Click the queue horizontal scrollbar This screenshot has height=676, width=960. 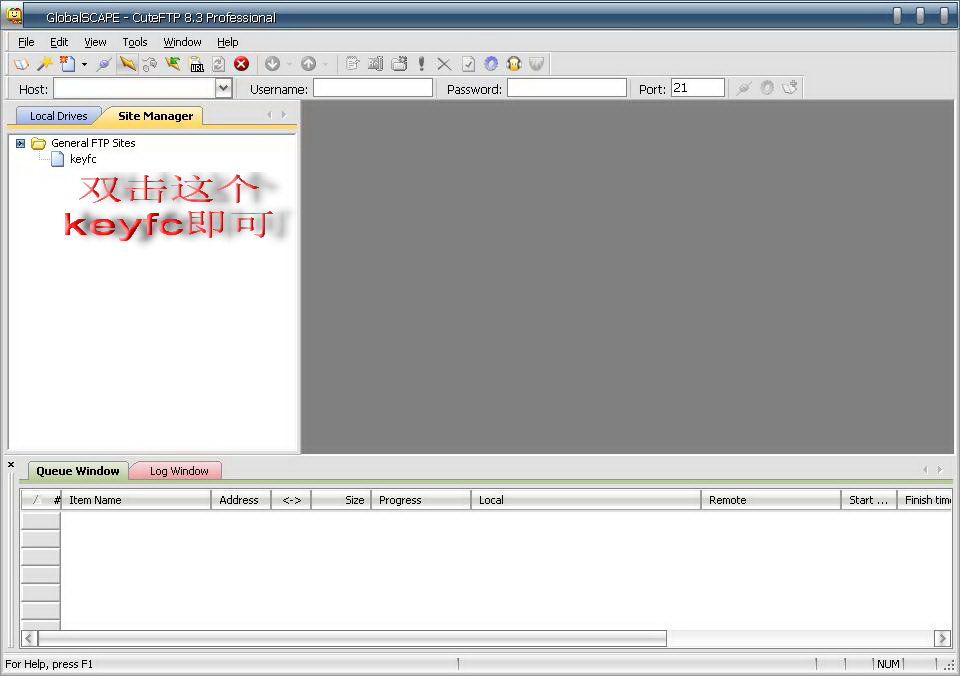point(350,638)
